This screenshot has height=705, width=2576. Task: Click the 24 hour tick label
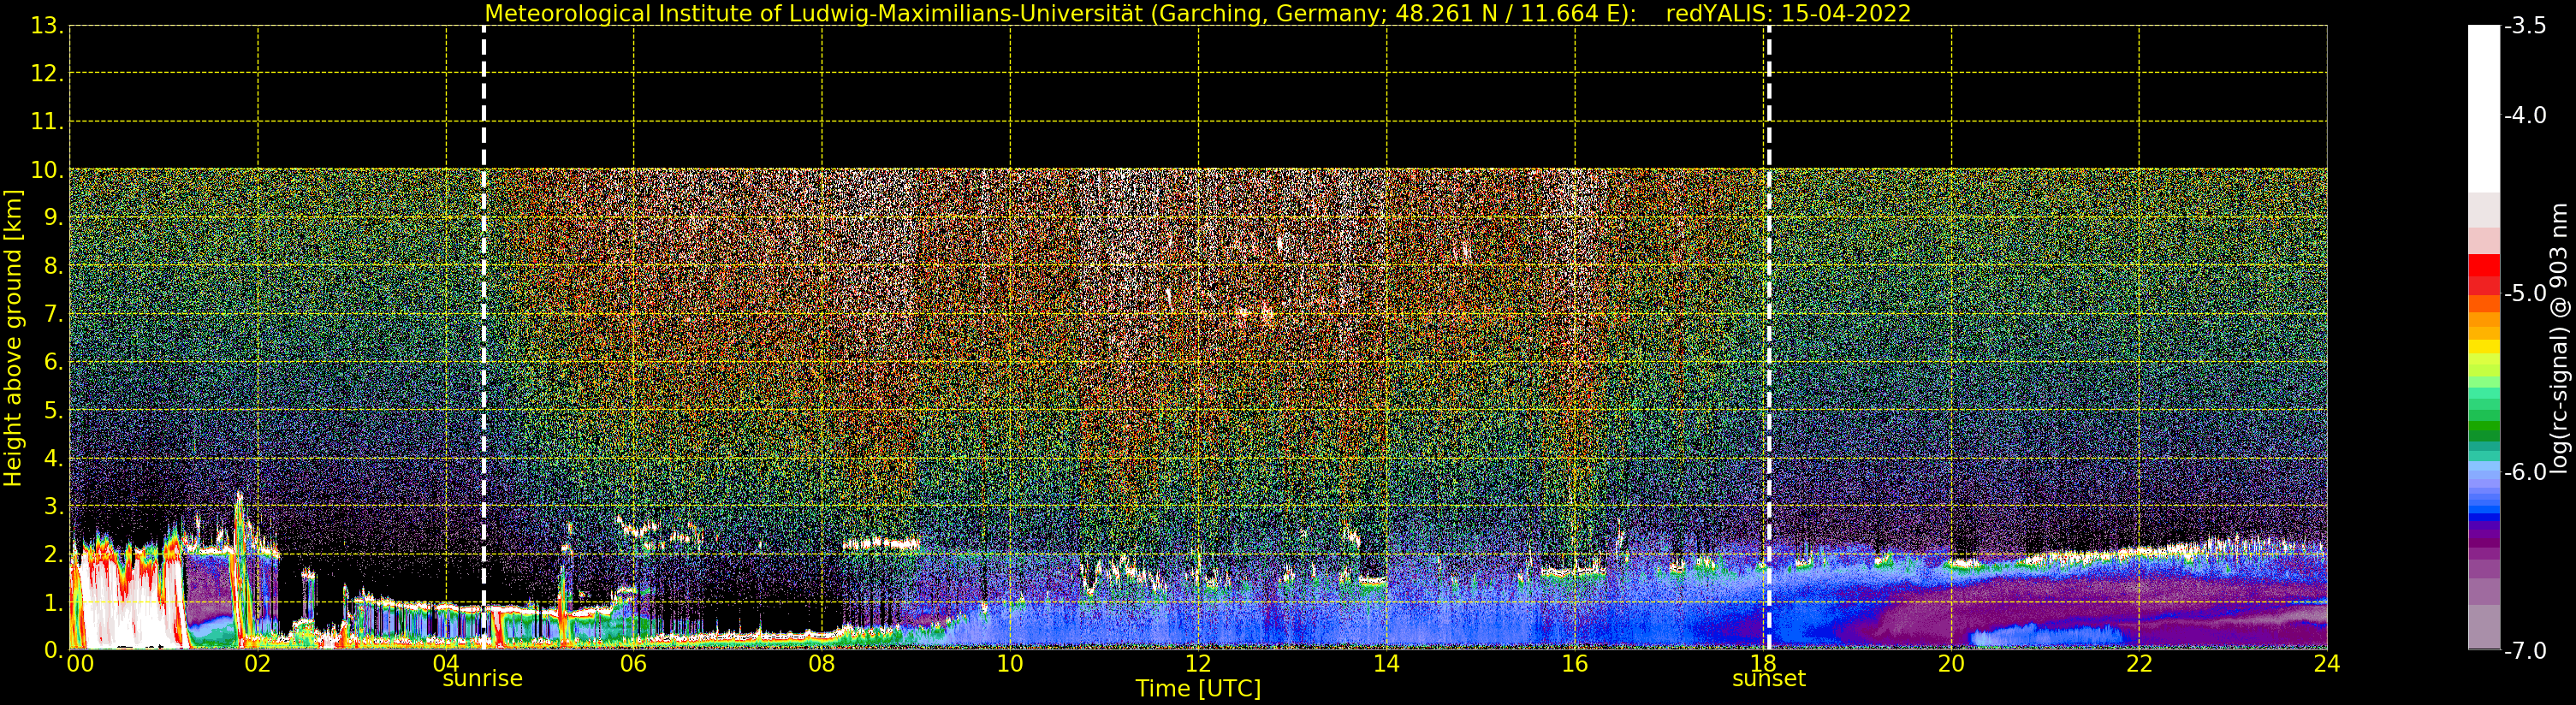point(2326,663)
